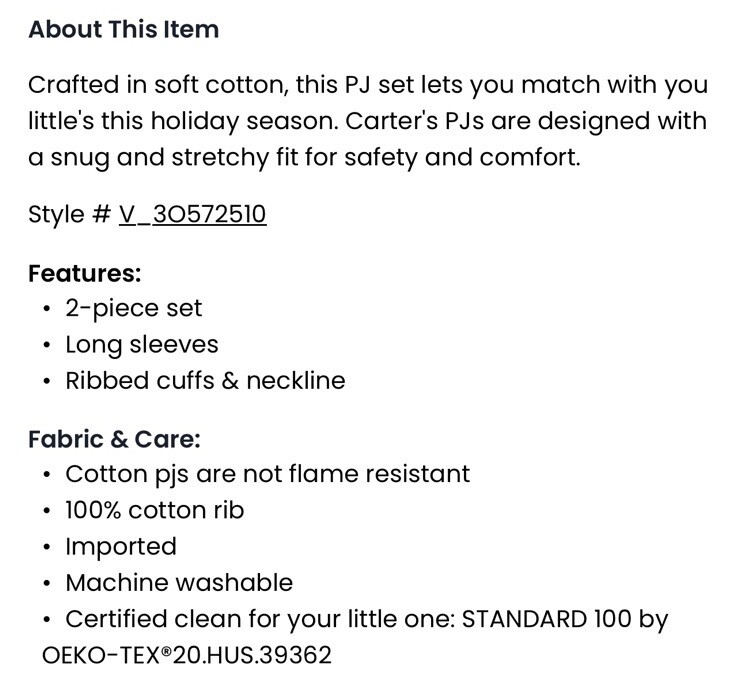The image size is (740, 676).
Task: Select the 100% cotton rib item
Action: pos(154,510)
